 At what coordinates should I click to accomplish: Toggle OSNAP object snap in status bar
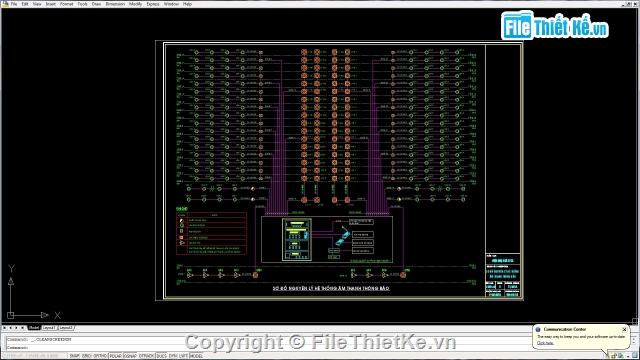pos(130,356)
